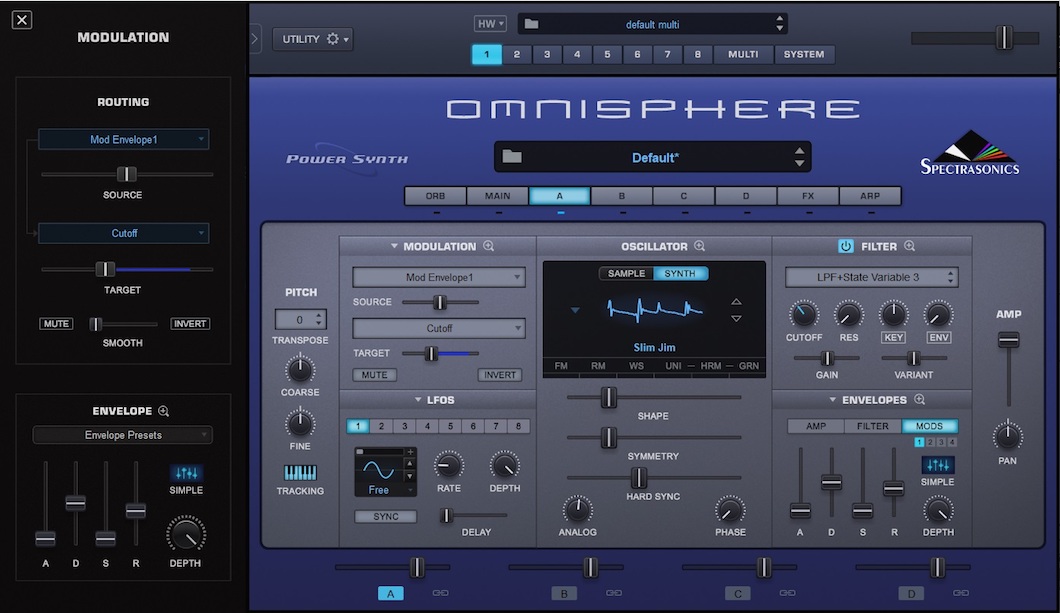Toggle link icon next to layer D
Viewport: 1060px width, 613px height.
click(961, 593)
